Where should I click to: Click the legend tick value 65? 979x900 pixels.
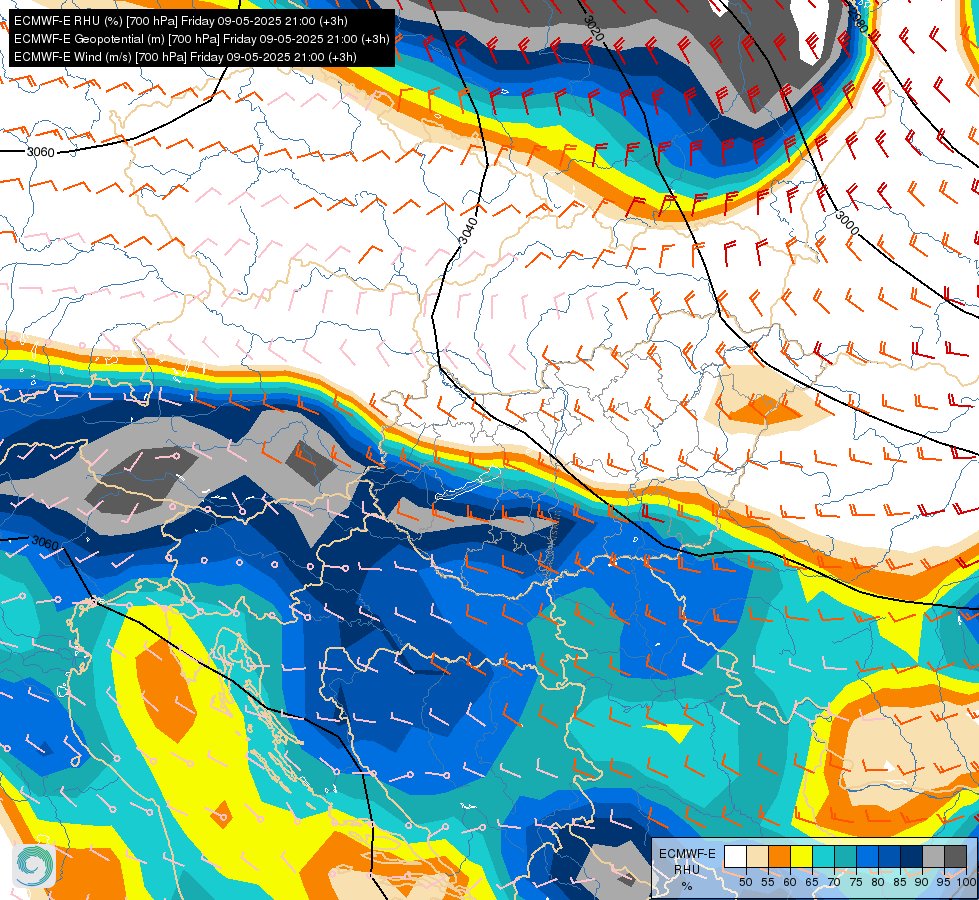pos(812,882)
